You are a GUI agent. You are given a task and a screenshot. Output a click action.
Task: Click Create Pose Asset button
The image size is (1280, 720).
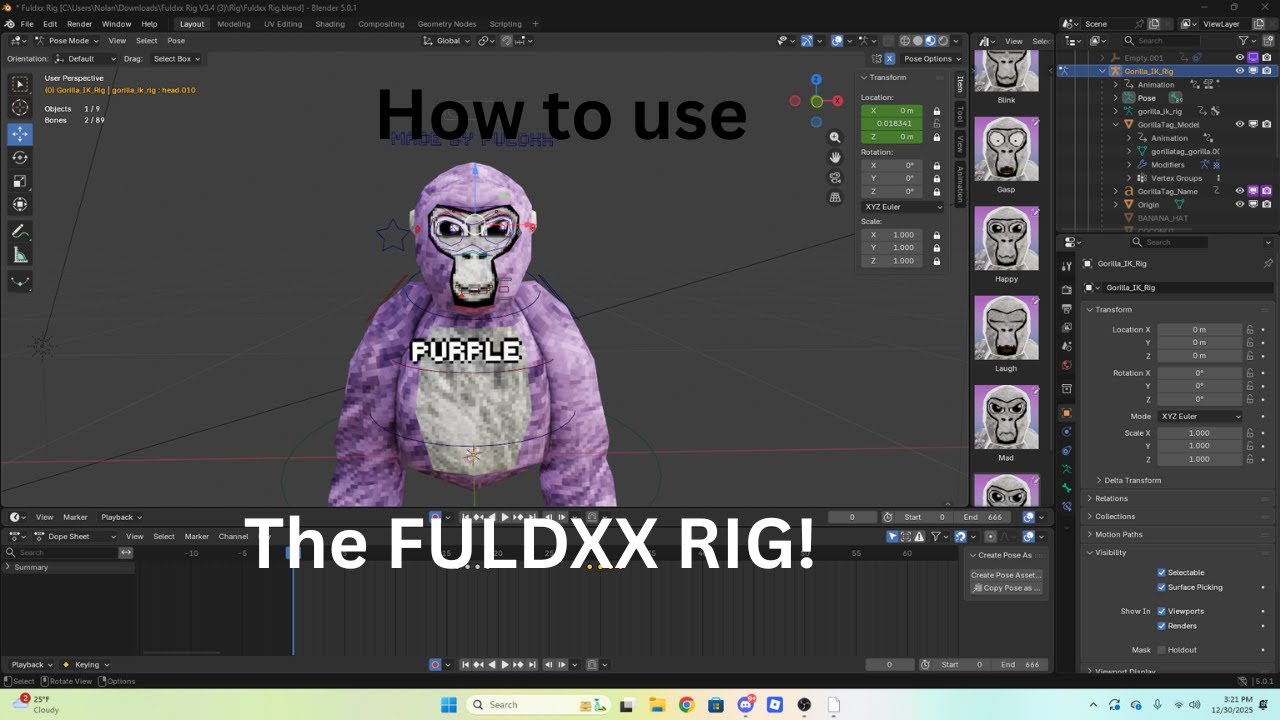[1006, 575]
